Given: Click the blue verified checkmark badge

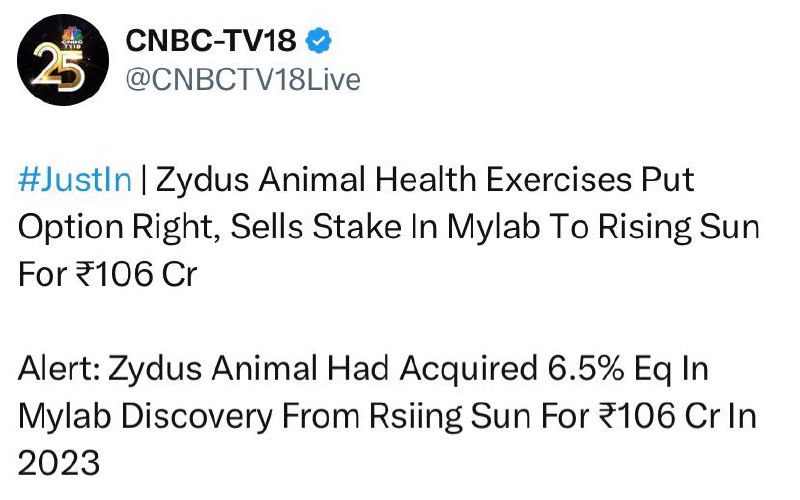Looking at the screenshot, I should coord(318,40).
